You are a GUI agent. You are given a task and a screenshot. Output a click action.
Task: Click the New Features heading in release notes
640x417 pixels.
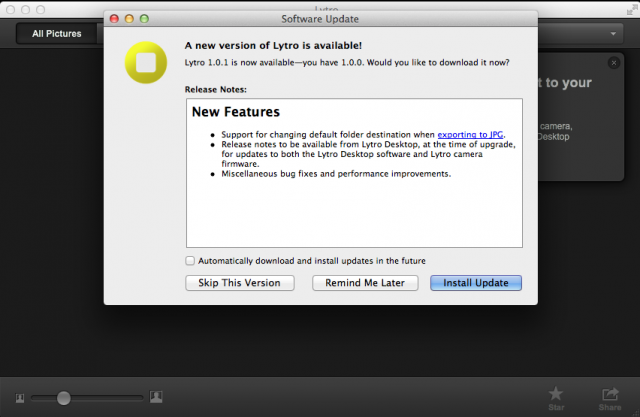(236, 112)
